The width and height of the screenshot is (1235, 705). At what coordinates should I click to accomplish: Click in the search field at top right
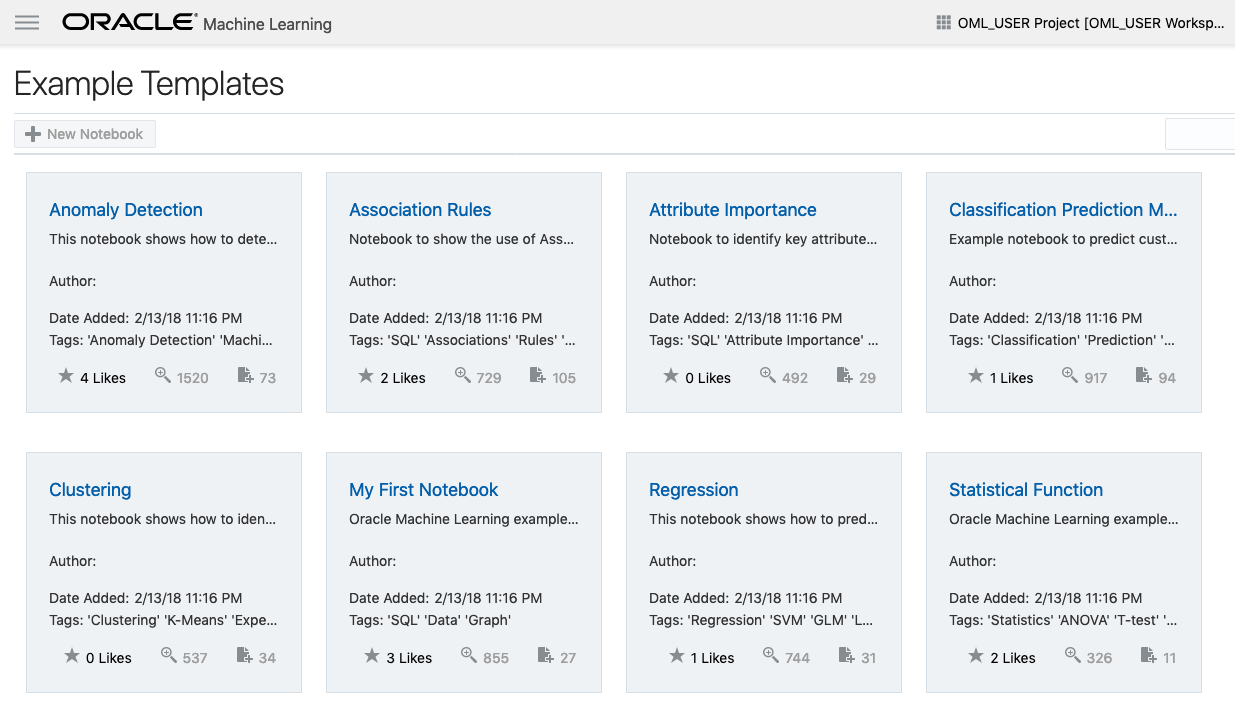[x=1200, y=134]
